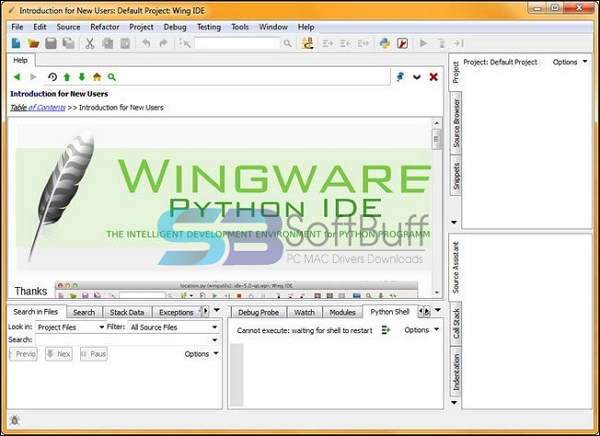Open the Look in Project Files dropdown
Screen dimensions: 600x436
[x=70, y=327]
